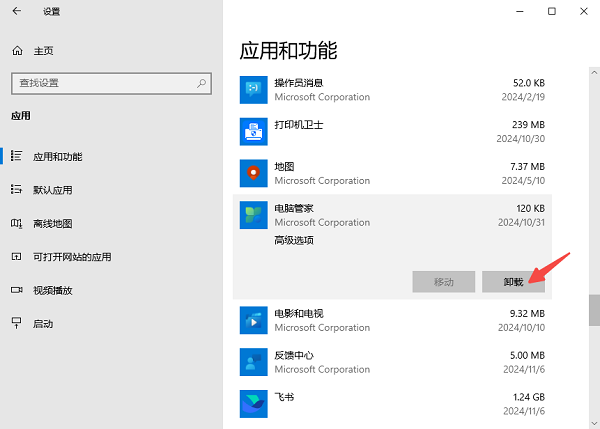600x429 pixels.
Task: Switch to 默认应用 settings page
Action: (x=52, y=189)
